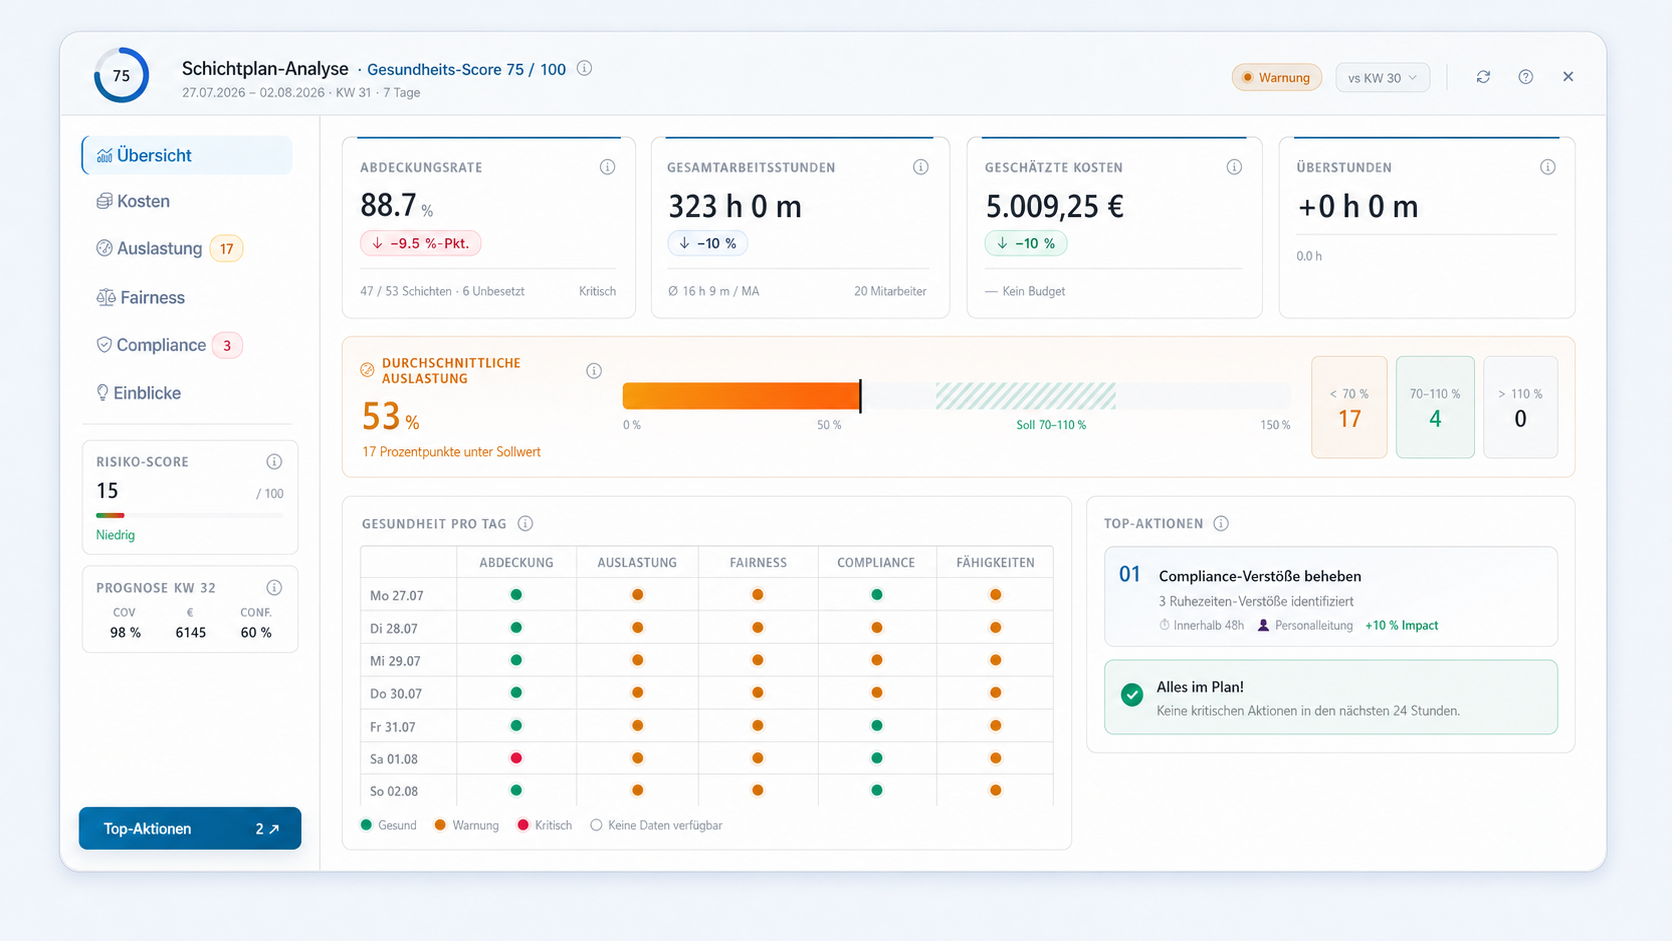The image size is (1672, 941).
Task: Click info icon on Überstunden card
Action: pyautogui.click(x=1548, y=167)
